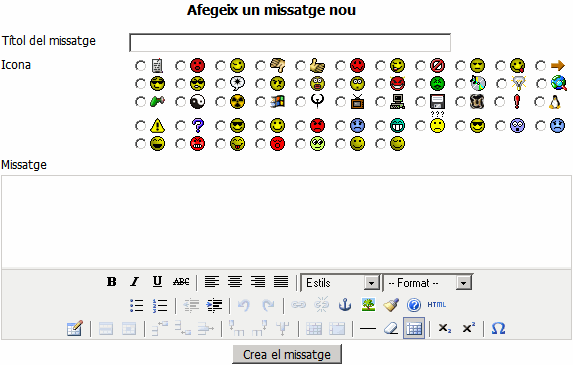Insert a special character with the Omega icon
Image resolution: width=573 pixels, height=365 pixels.
pyautogui.click(x=498, y=328)
